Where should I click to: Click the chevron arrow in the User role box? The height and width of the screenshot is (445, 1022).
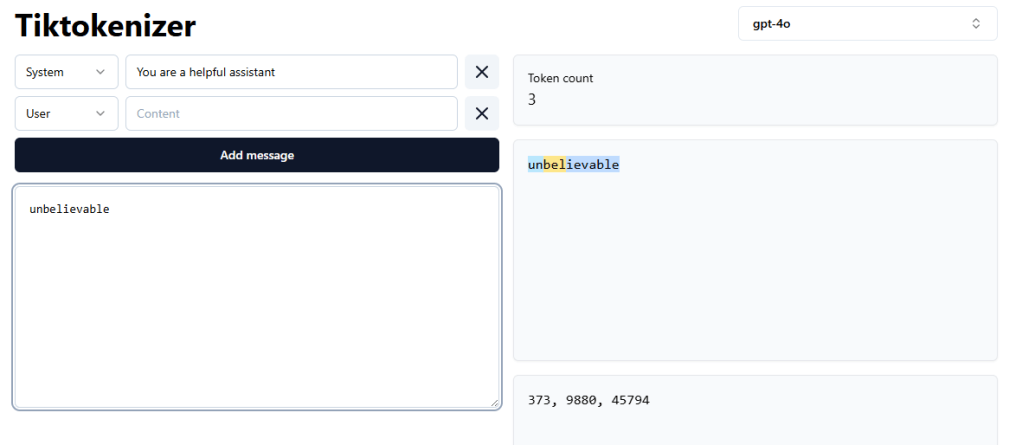[100, 114]
